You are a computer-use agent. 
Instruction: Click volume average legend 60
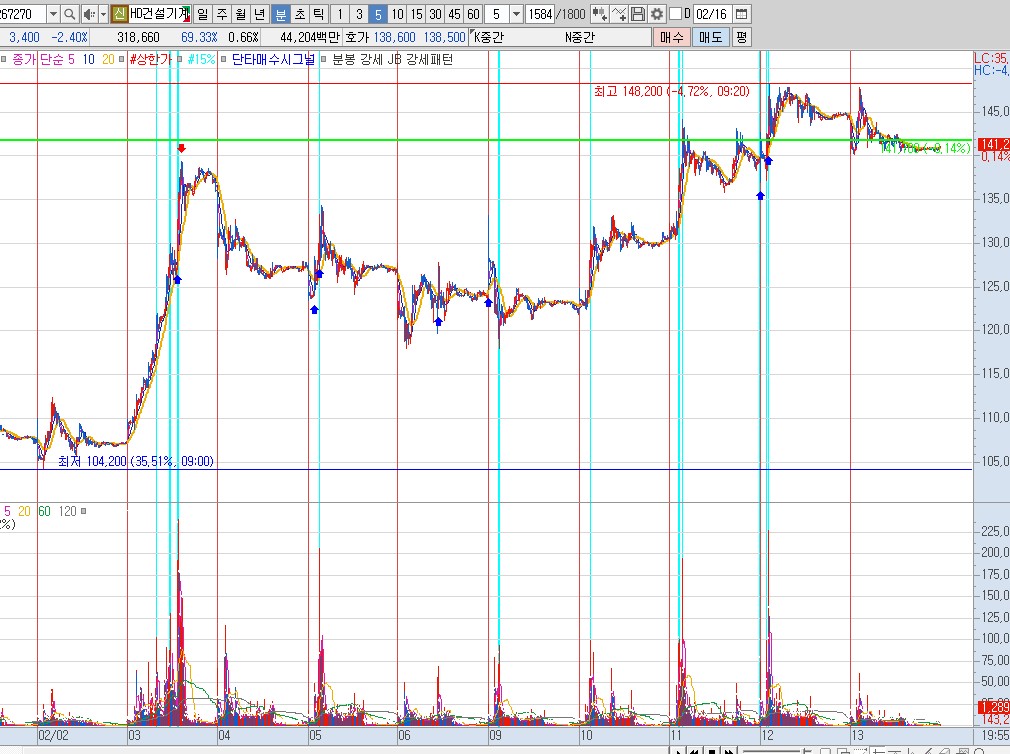tap(44, 511)
